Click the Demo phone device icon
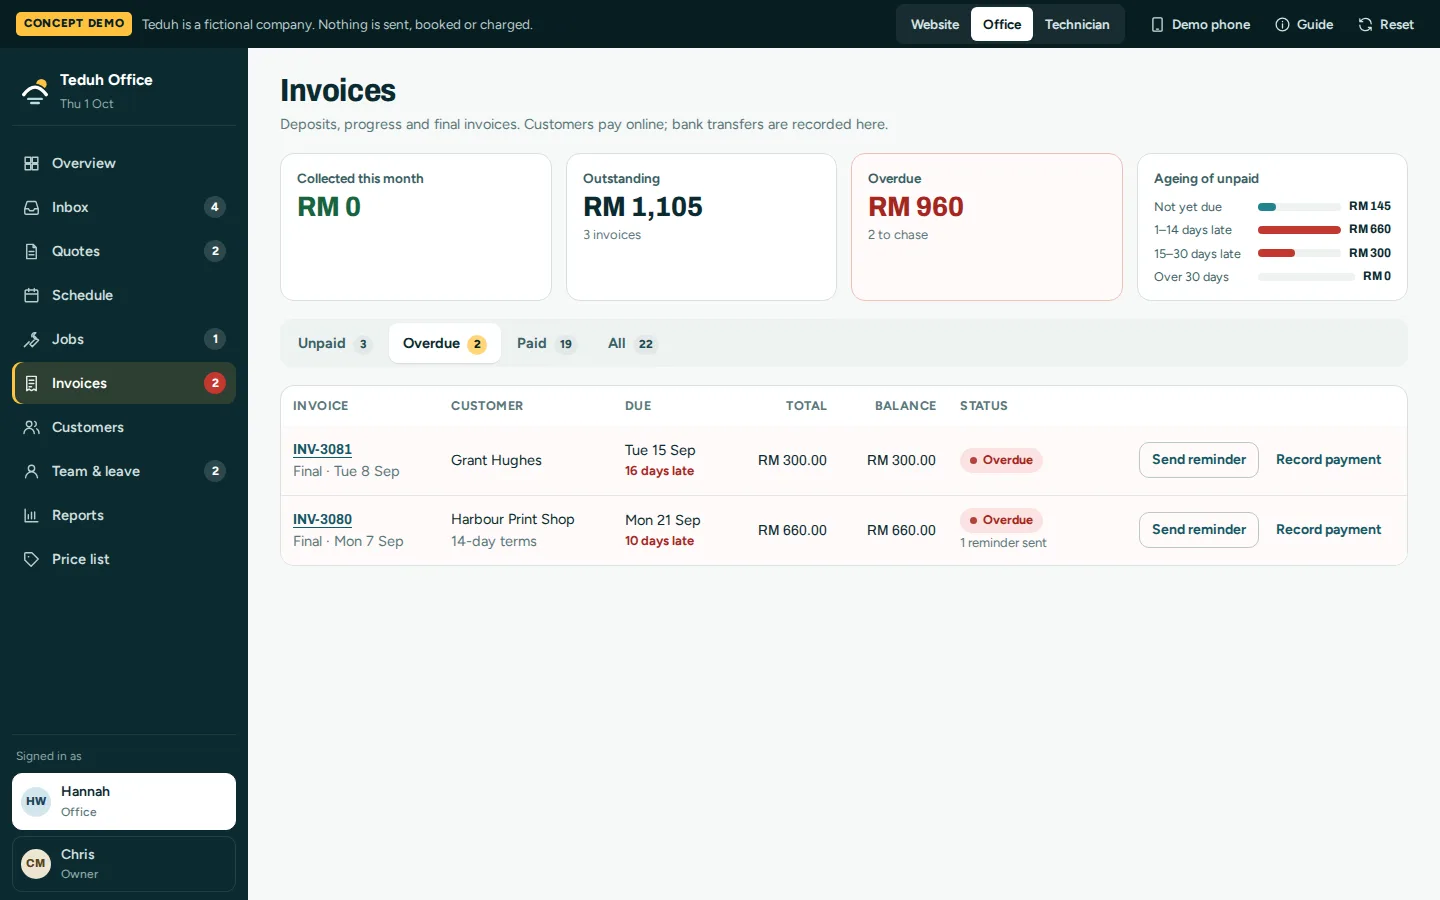Screen dimensions: 1440x900 click(x=1157, y=24)
